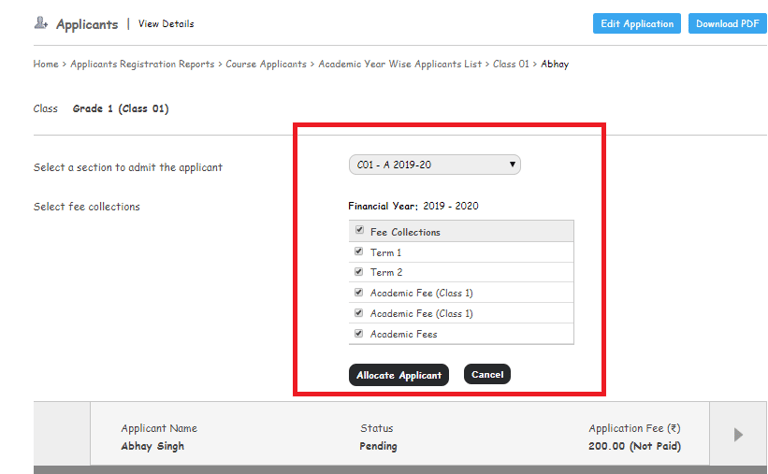
Task: Open Class 01 breadcrumb link
Action: click(x=511, y=64)
